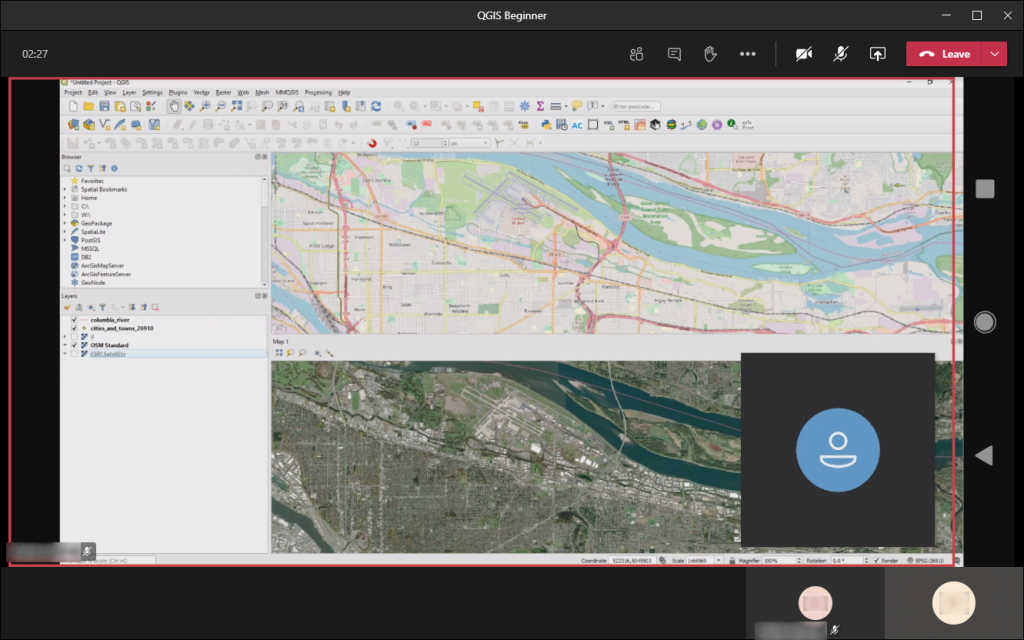Viewport: 1024px width, 640px height.
Task: Click the red snapping magnet icon
Action: pyautogui.click(x=372, y=143)
